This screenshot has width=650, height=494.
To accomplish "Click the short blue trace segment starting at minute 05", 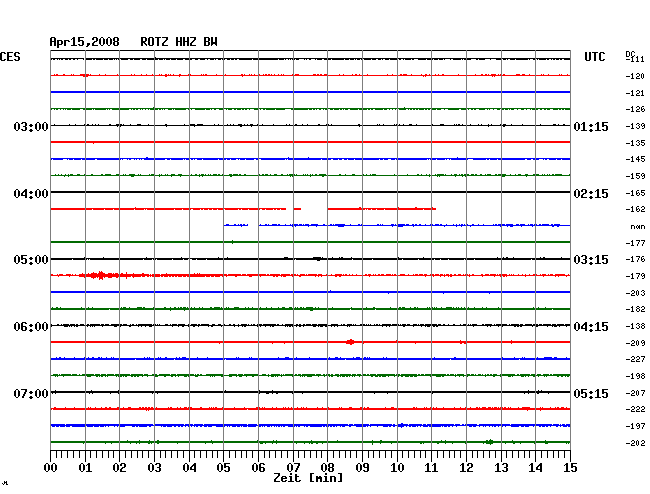I will (236, 225).
